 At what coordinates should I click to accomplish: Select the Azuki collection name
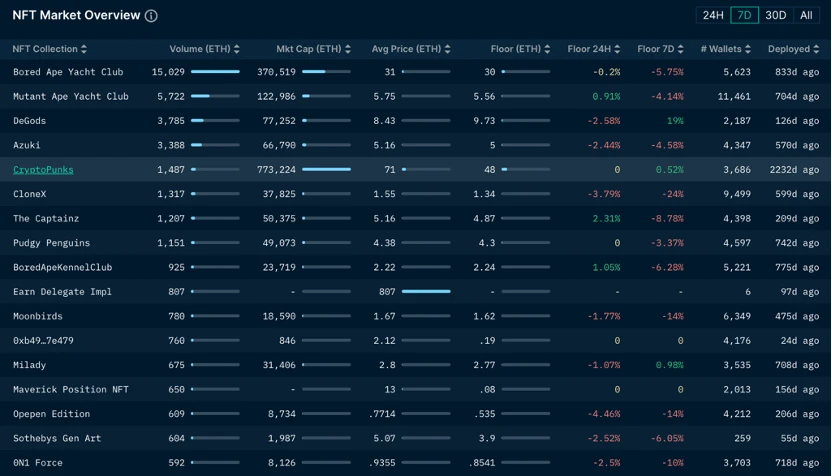[x=27, y=145]
